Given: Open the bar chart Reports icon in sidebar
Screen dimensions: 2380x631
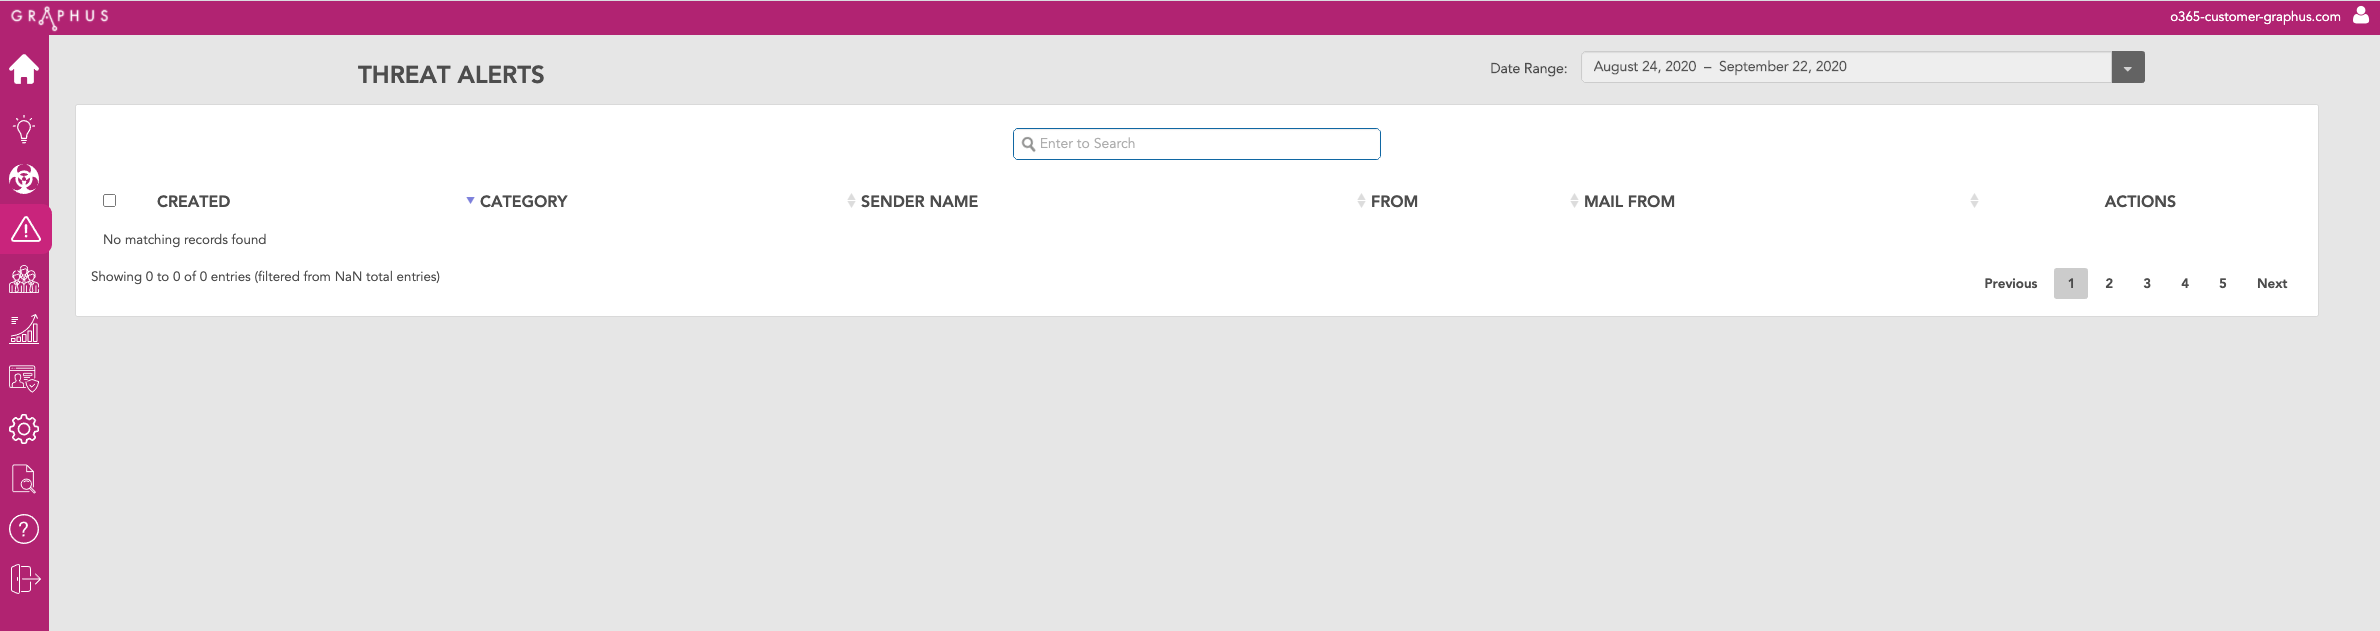Looking at the screenshot, I should 24,329.
